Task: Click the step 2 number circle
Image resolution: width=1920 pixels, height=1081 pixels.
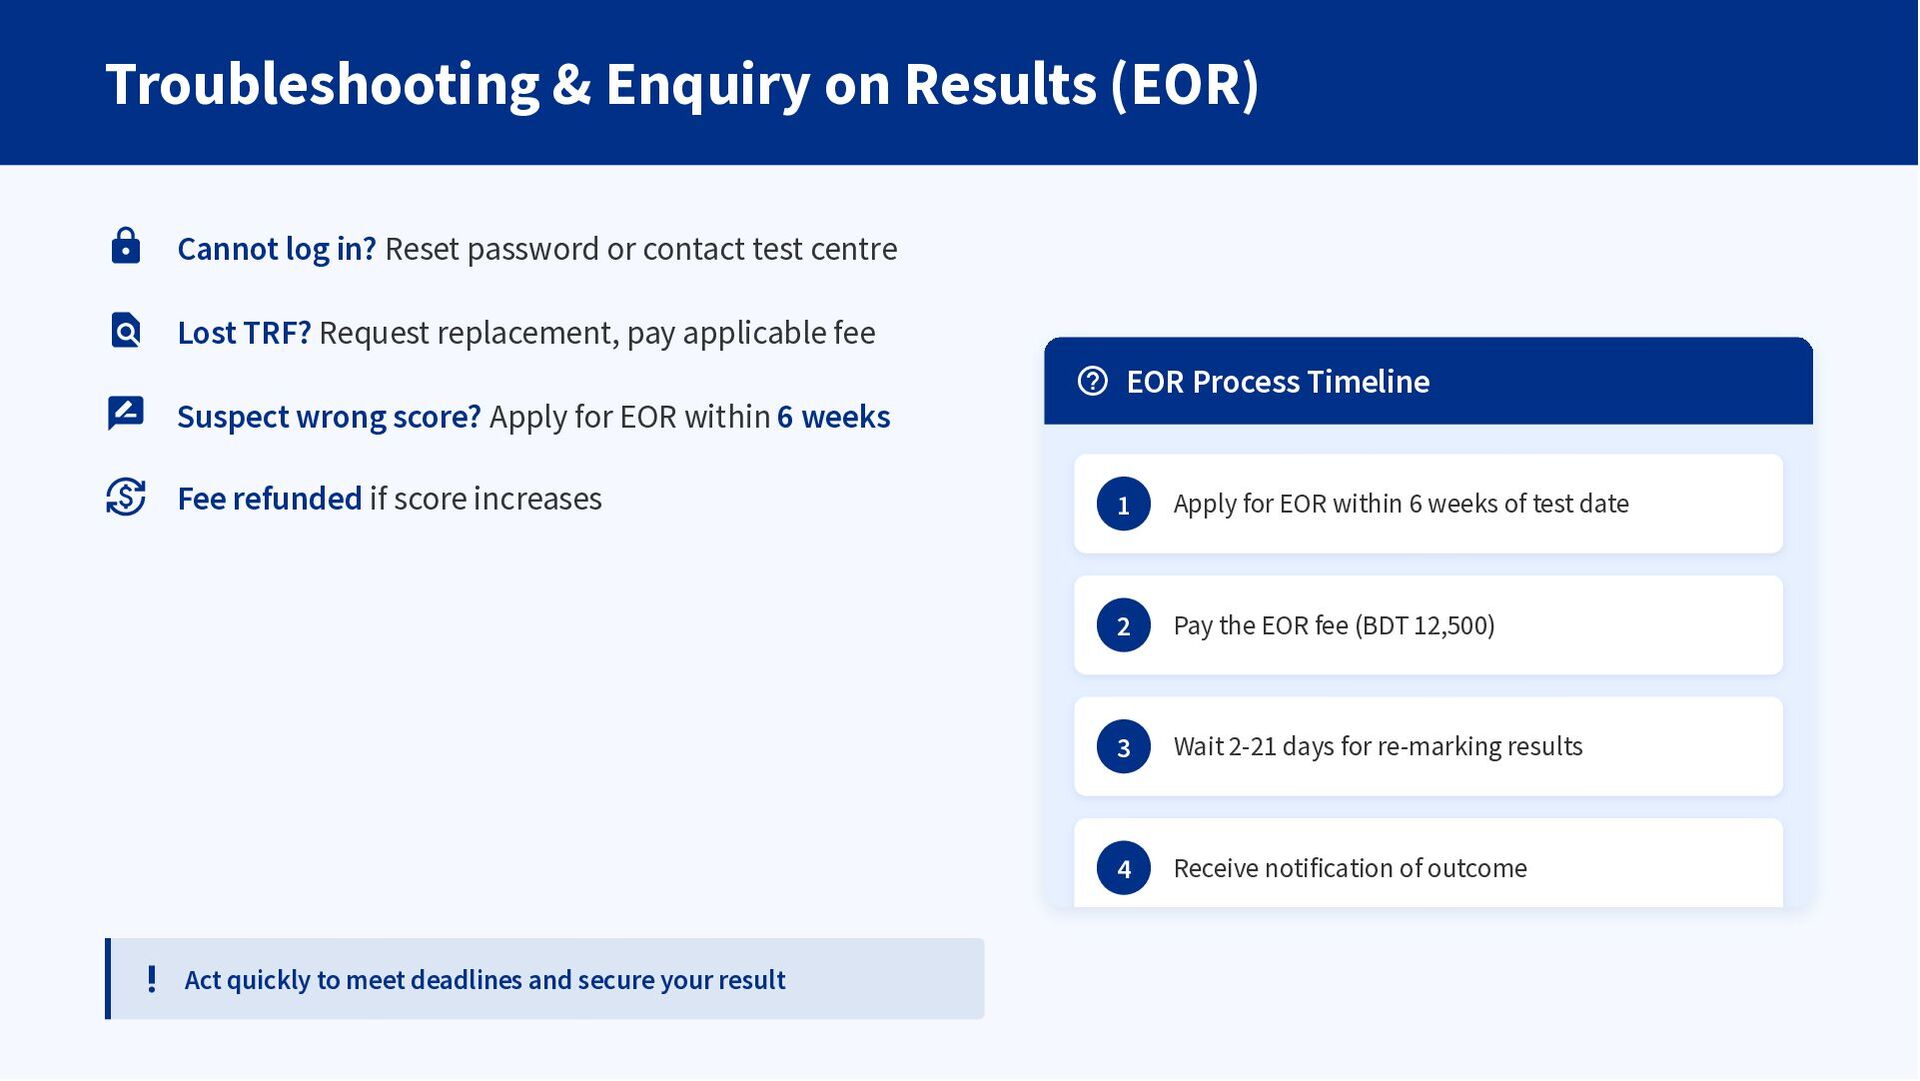Action: (x=1123, y=625)
